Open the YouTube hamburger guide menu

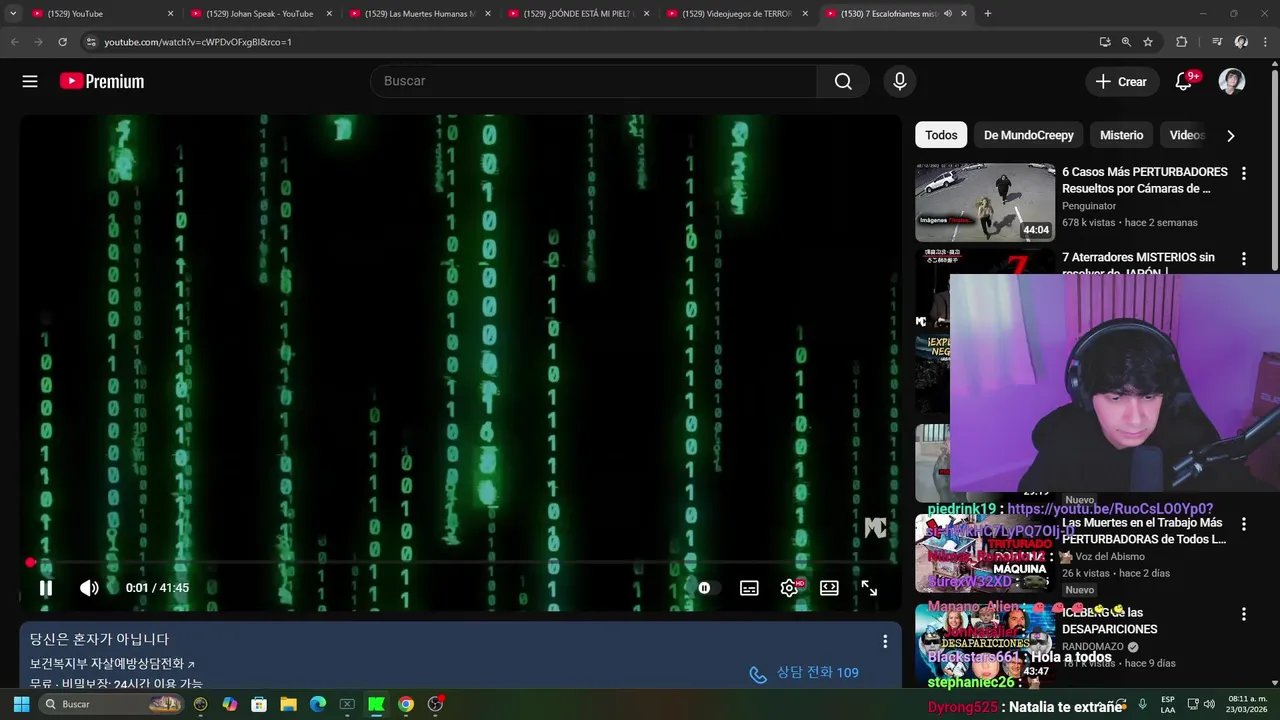30,82
